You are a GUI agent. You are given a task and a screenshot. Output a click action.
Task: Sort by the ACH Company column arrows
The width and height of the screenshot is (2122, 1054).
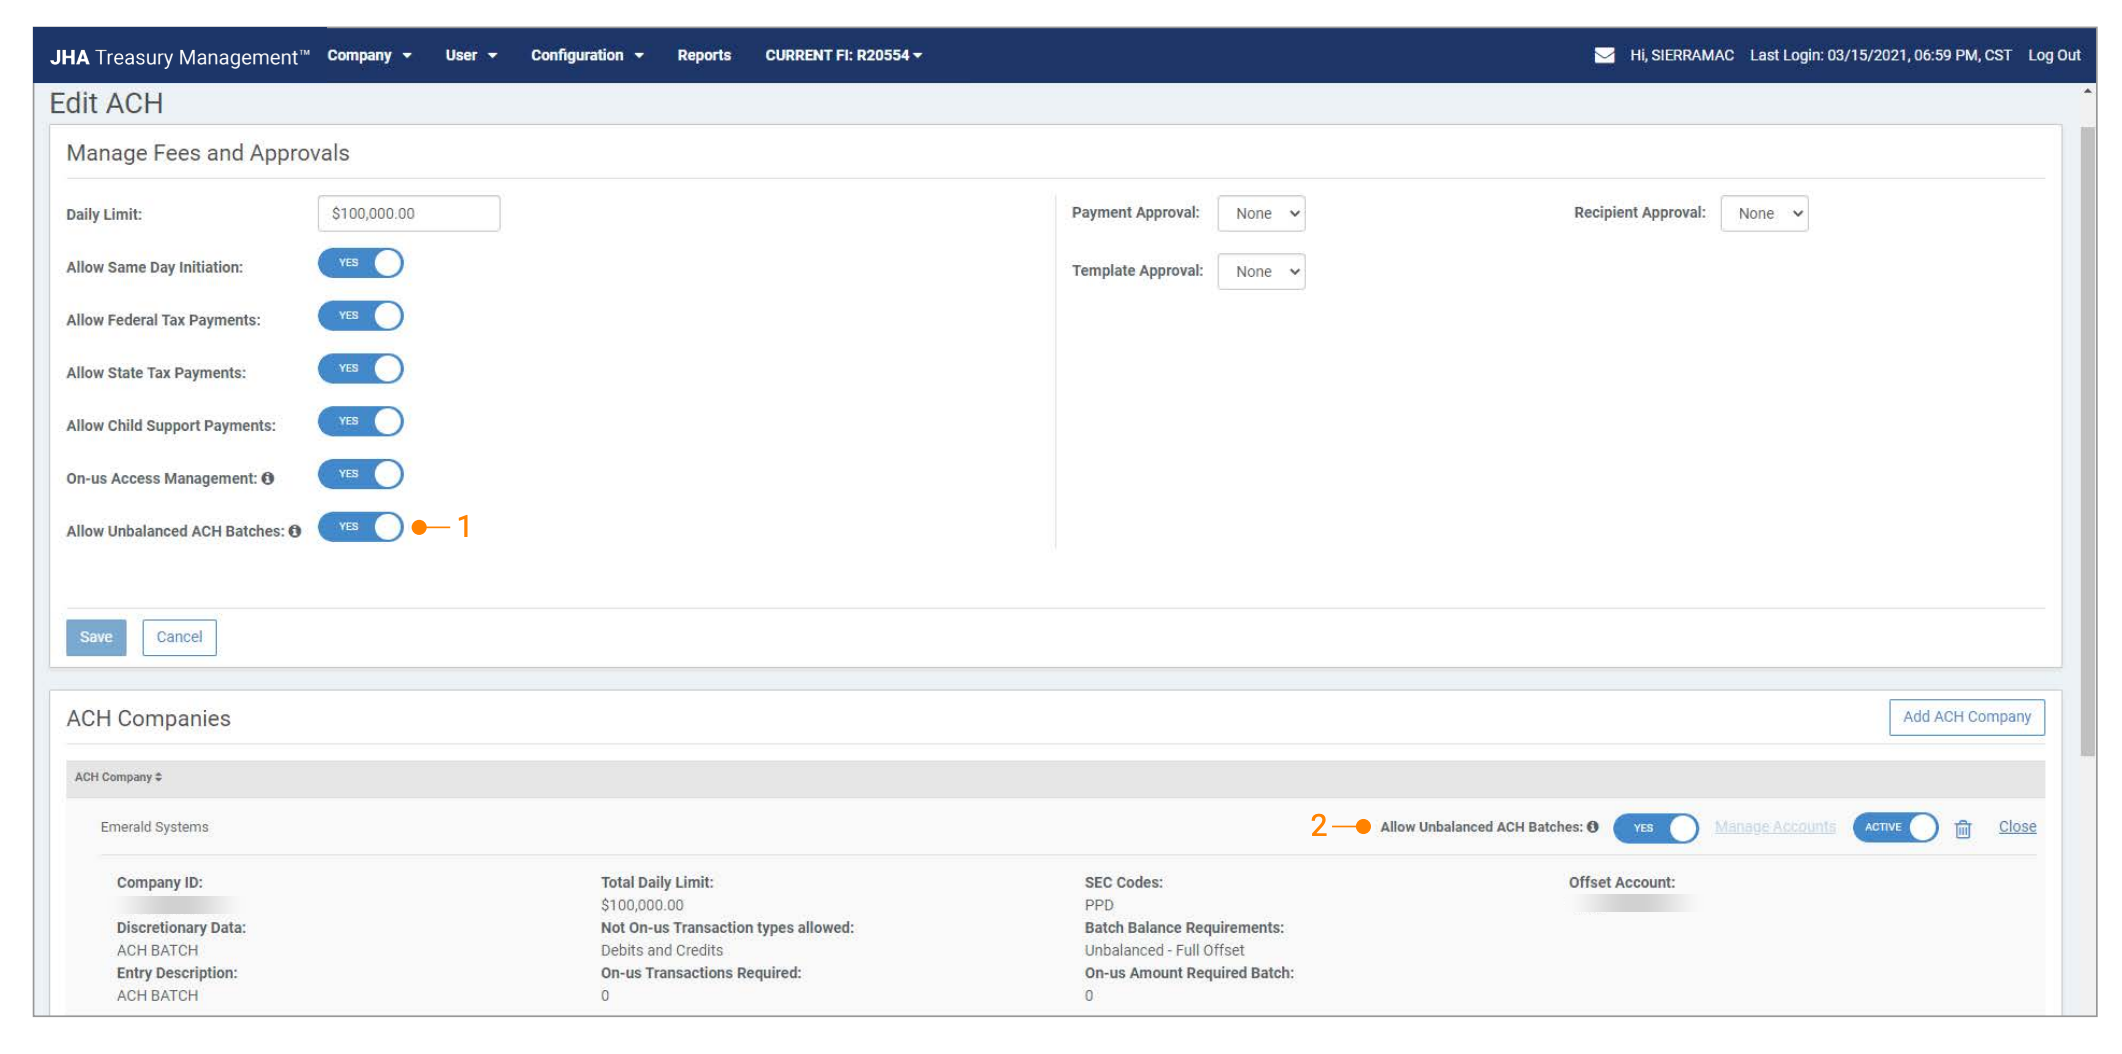(158, 777)
